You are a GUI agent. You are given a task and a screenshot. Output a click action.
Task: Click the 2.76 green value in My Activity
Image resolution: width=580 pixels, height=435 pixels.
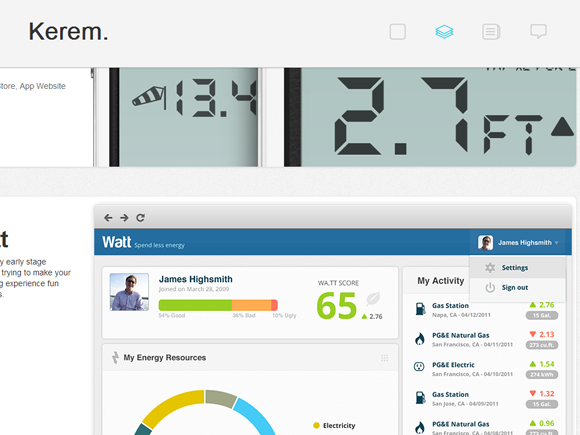(x=547, y=305)
